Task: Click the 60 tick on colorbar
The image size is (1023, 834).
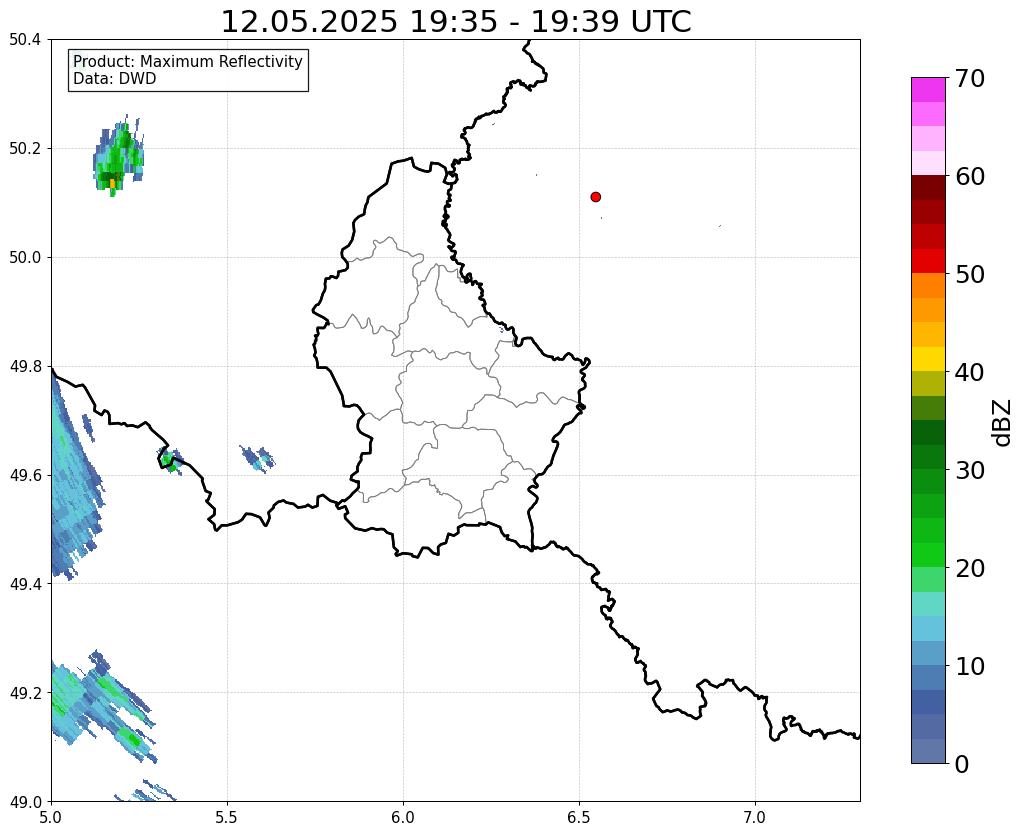Action: tap(970, 176)
